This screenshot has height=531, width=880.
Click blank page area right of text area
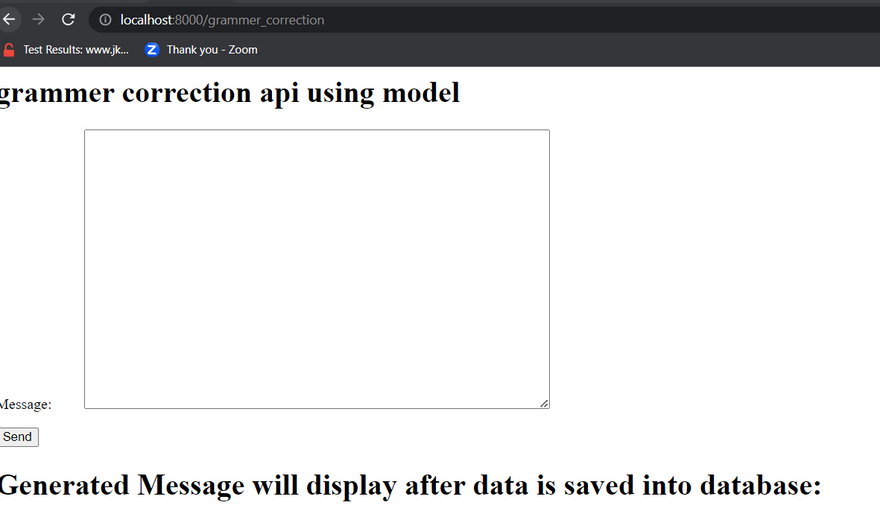710,270
